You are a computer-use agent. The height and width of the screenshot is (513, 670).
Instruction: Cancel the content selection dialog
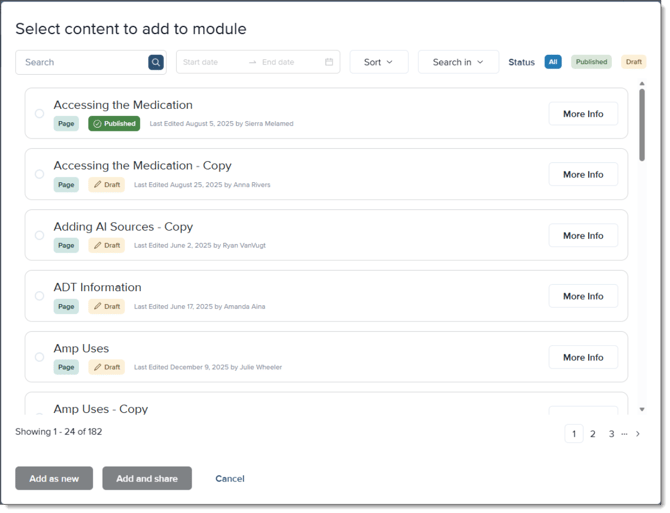[230, 478]
